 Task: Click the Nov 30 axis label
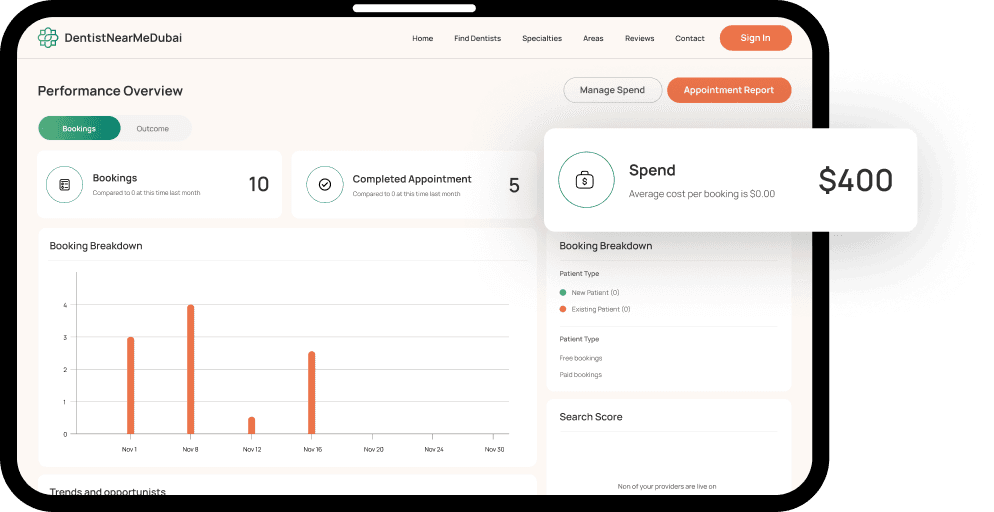[494, 449]
